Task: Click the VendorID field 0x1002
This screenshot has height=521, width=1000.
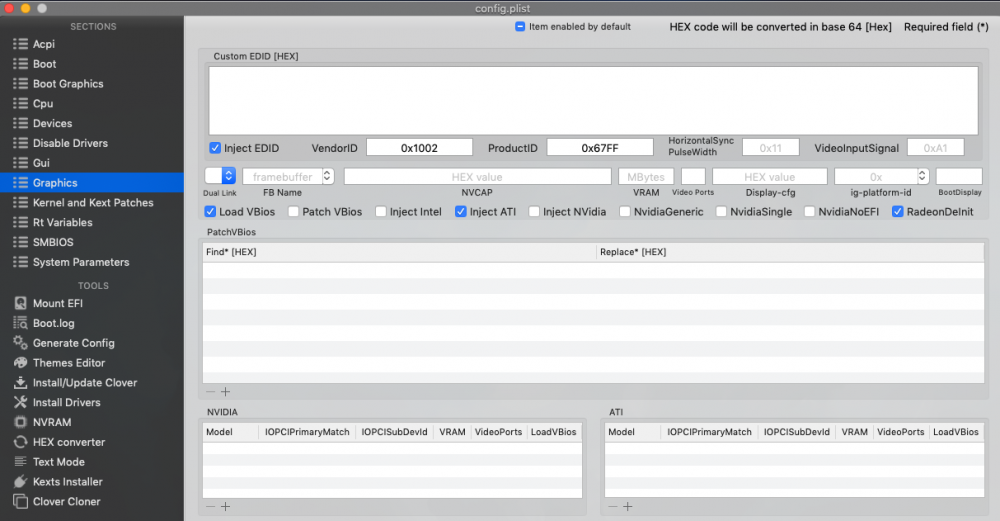Action: pyautogui.click(x=419, y=148)
